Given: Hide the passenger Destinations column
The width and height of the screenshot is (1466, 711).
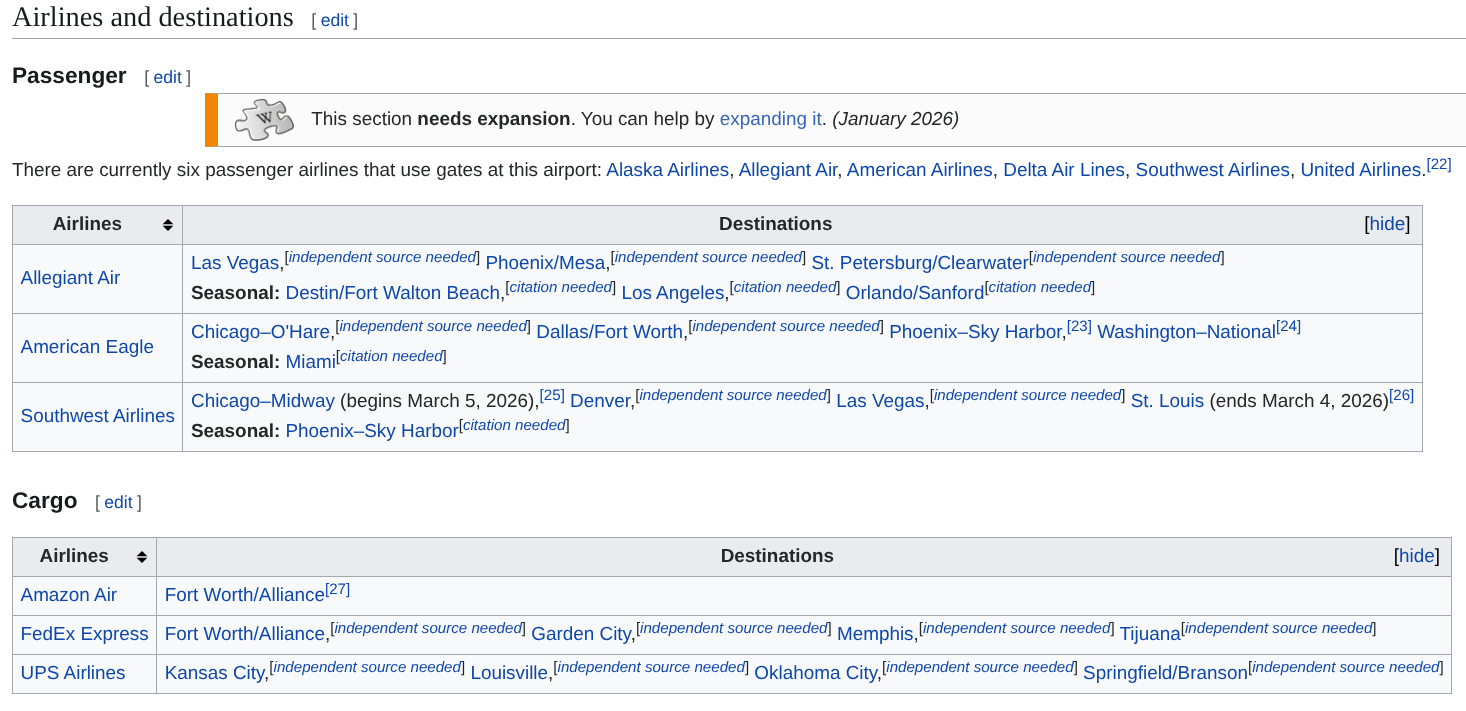Looking at the screenshot, I should [1386, 224].
